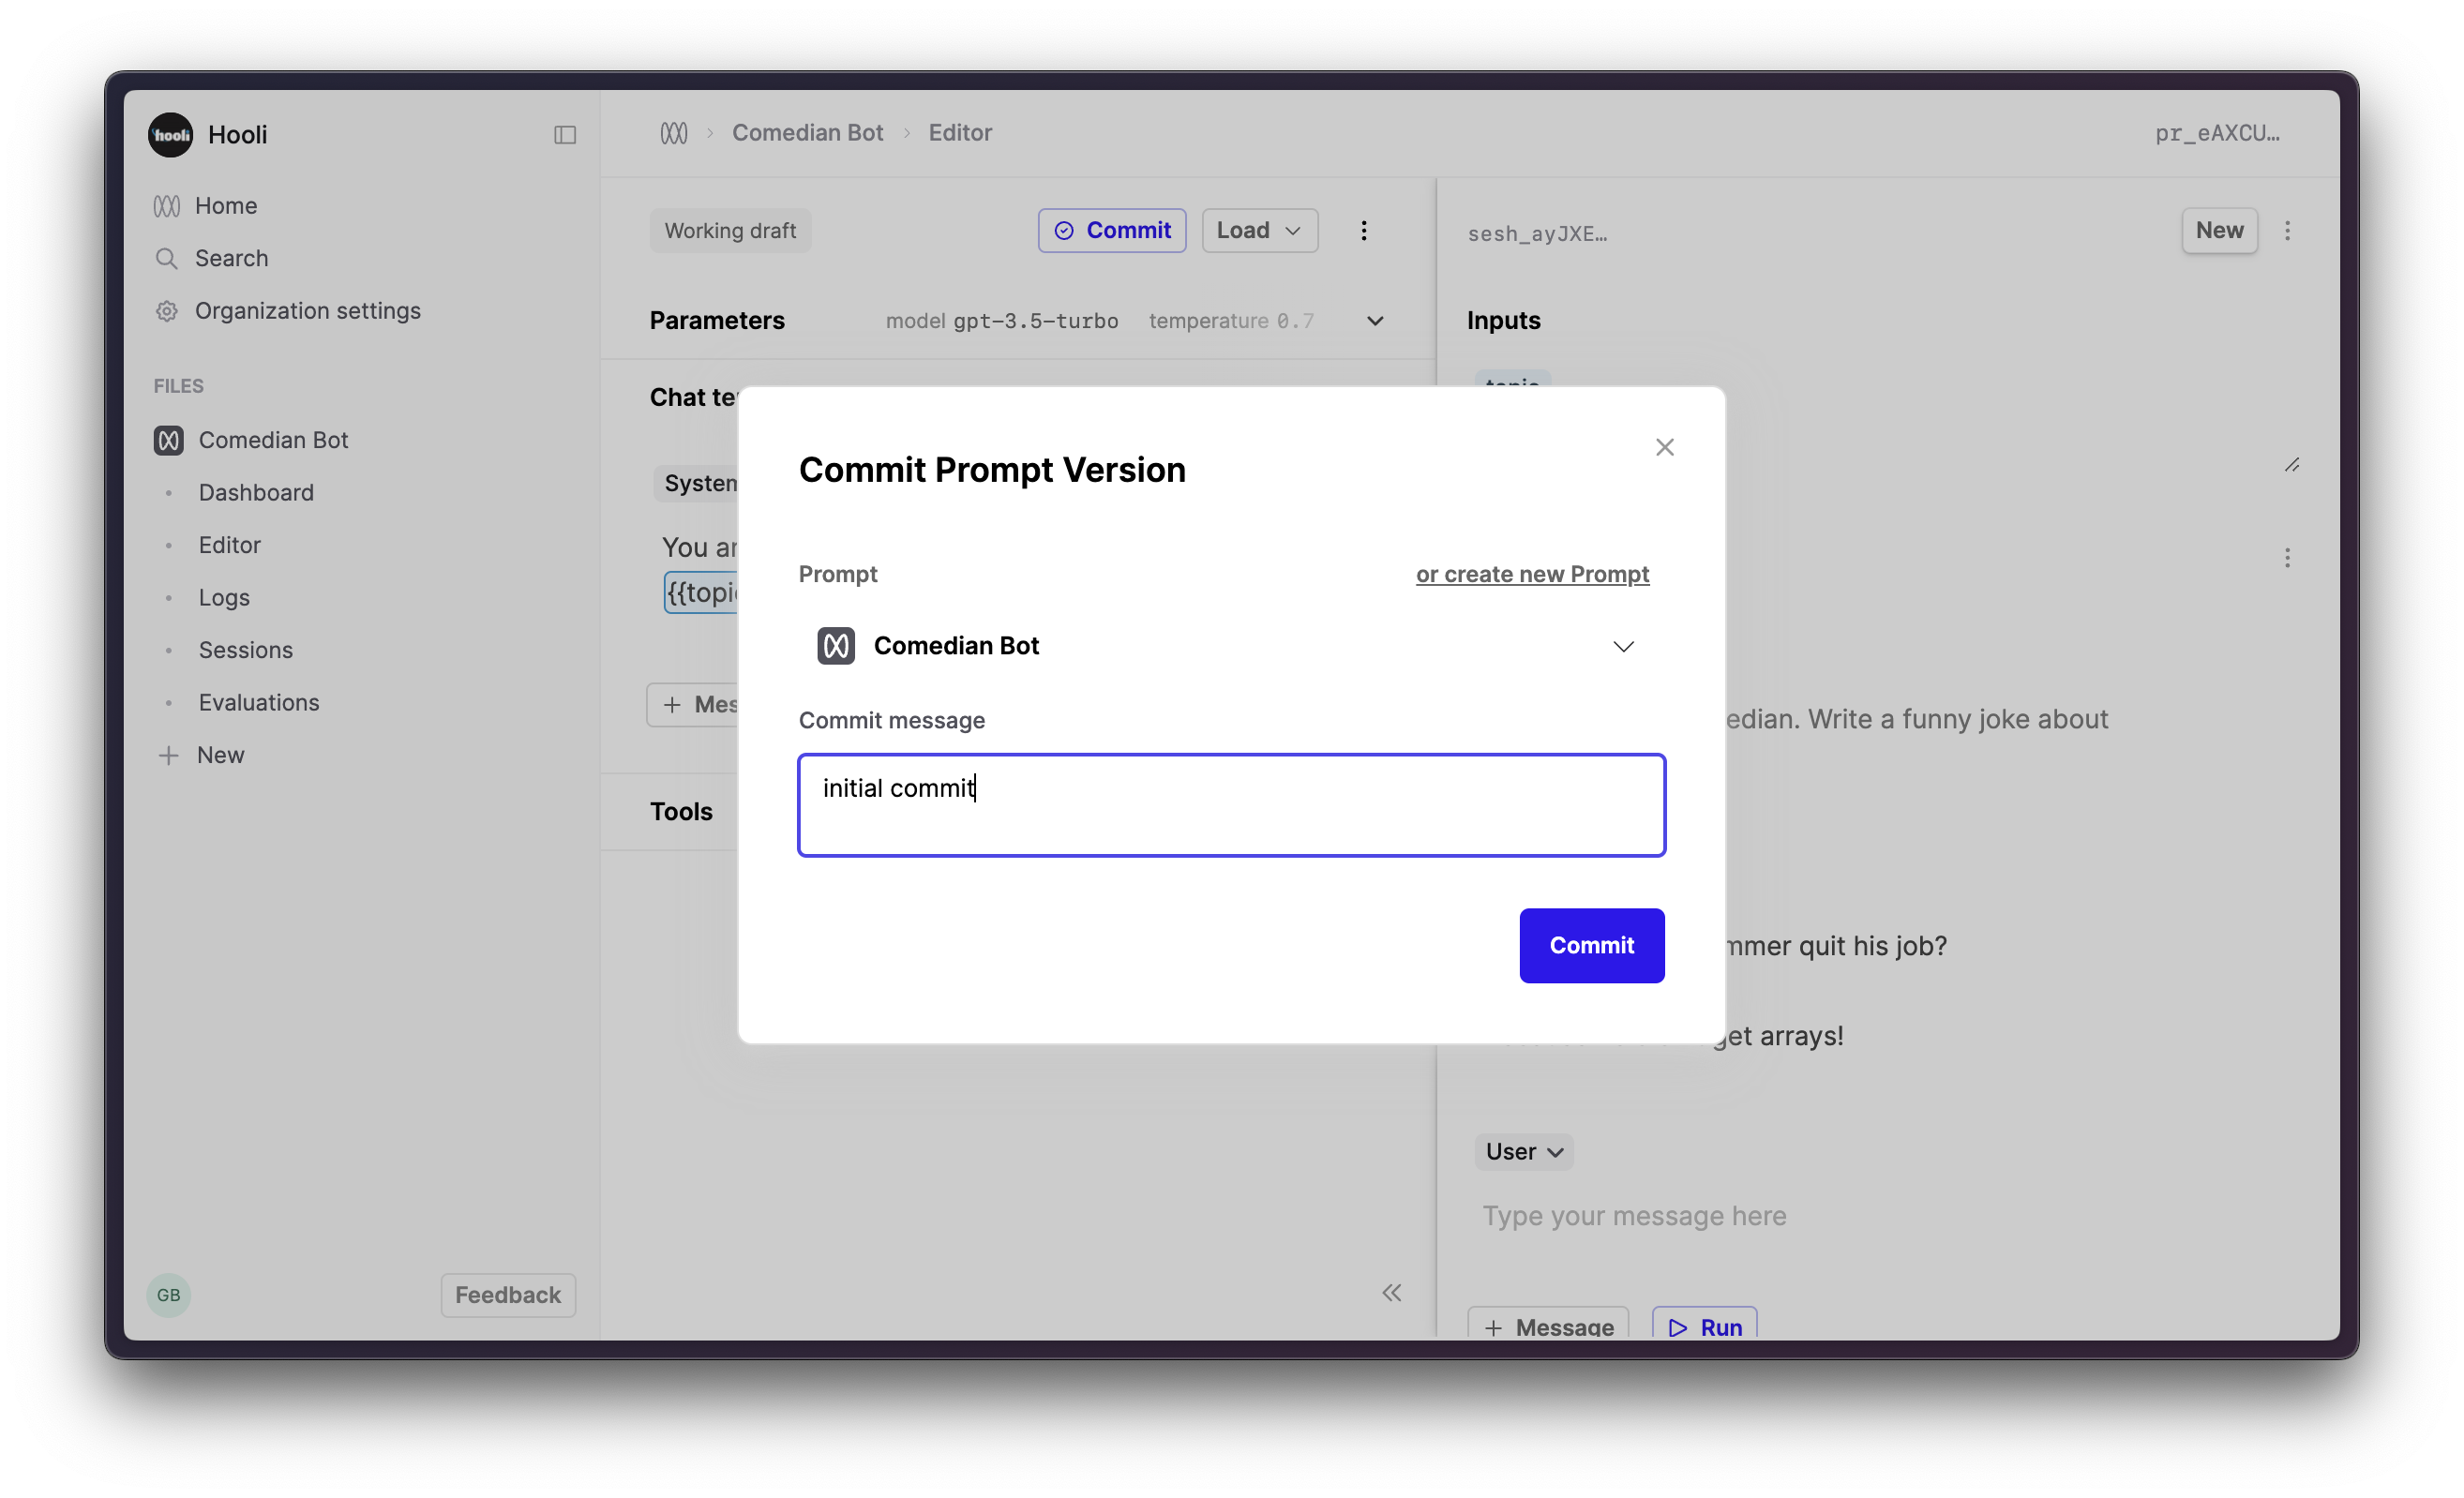Open the Logs page under Comedian Bot
Screen dimensions: 2464x1498
pyautogui.click(x=223, y=597)
